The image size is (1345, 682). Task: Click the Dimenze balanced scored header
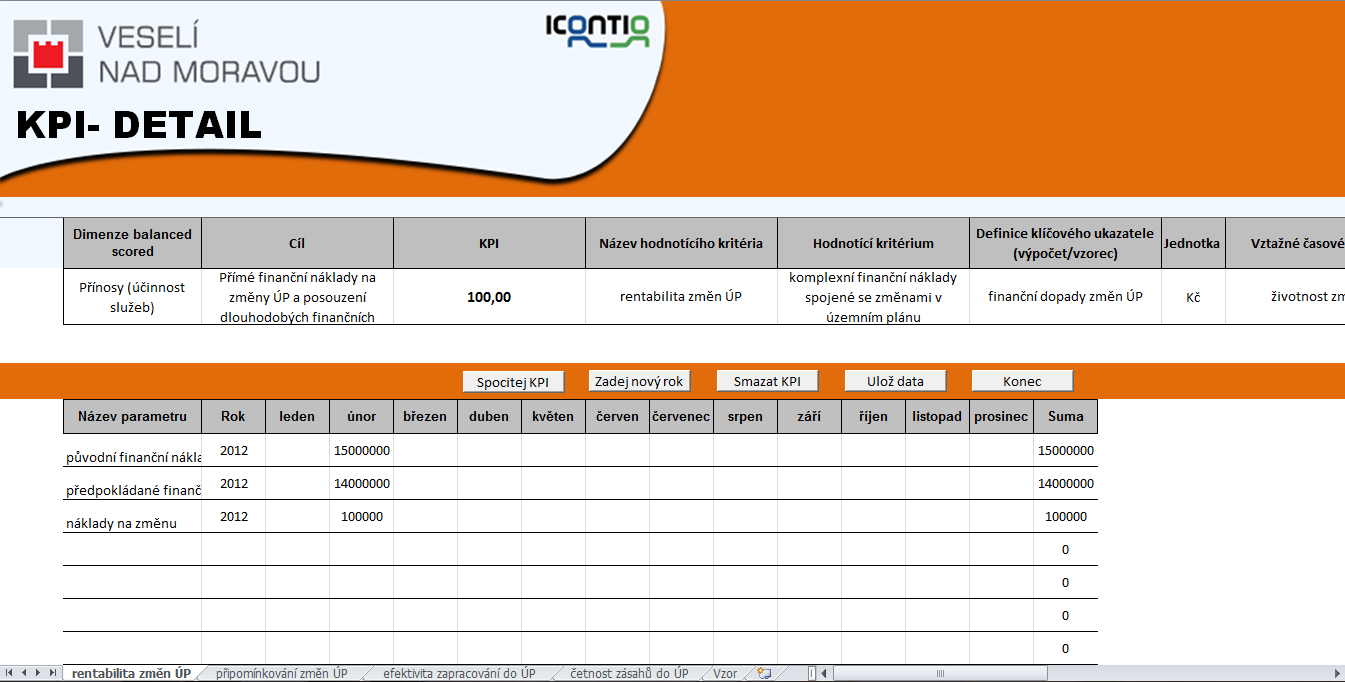[x=133, y=243]
